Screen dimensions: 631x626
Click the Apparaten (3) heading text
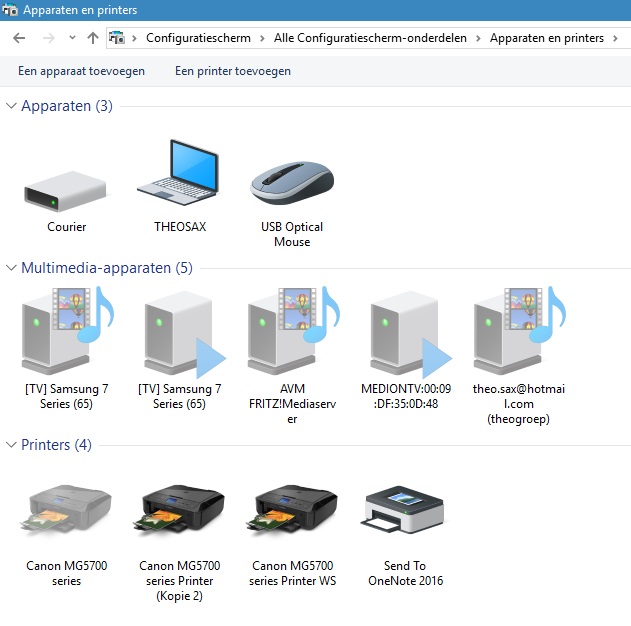point(67,106)
